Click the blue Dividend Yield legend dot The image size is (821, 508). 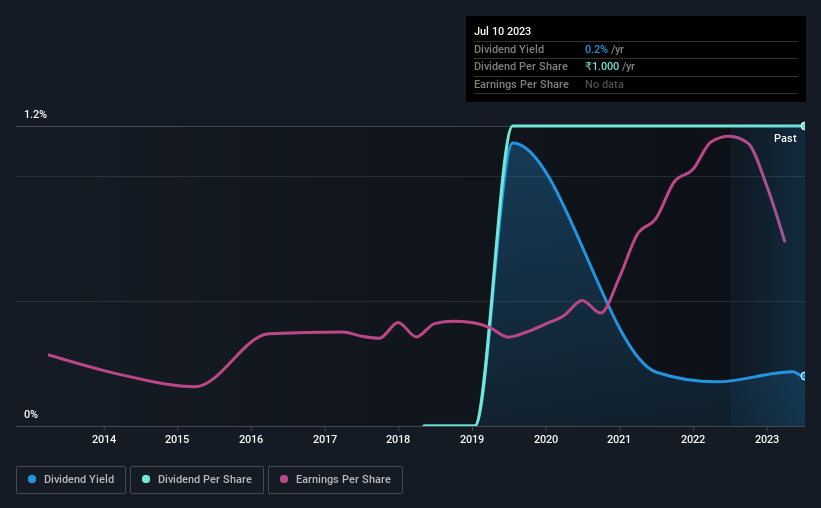coord(32,479)
